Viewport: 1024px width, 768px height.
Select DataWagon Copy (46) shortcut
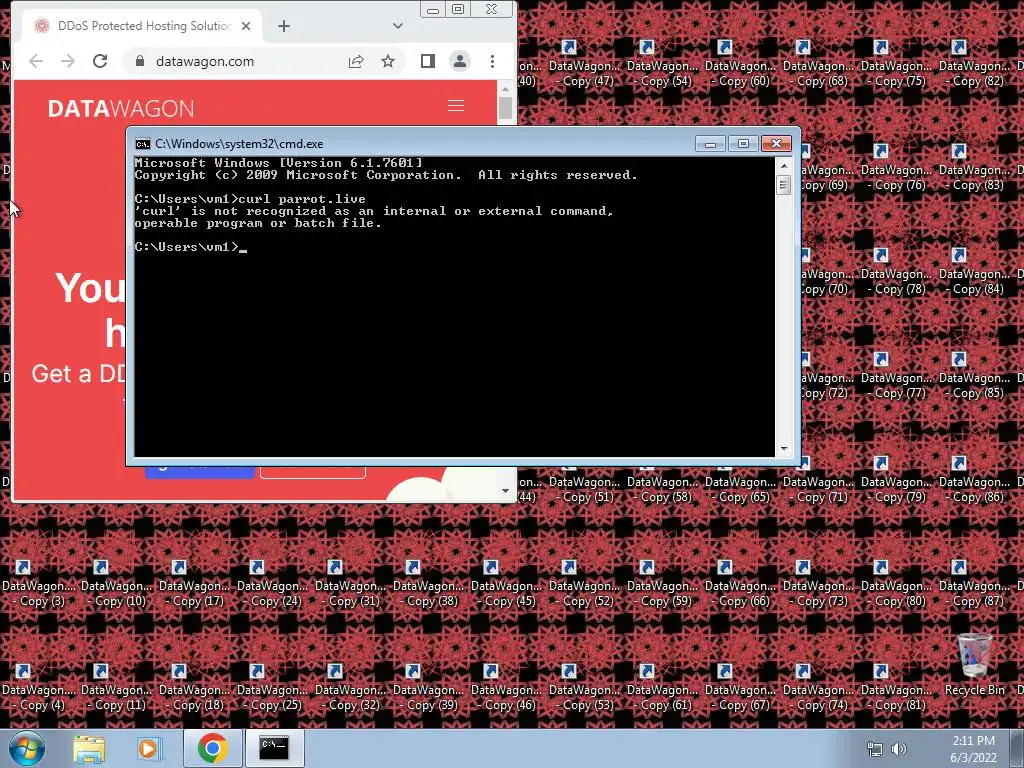click(x=507, y=687)
